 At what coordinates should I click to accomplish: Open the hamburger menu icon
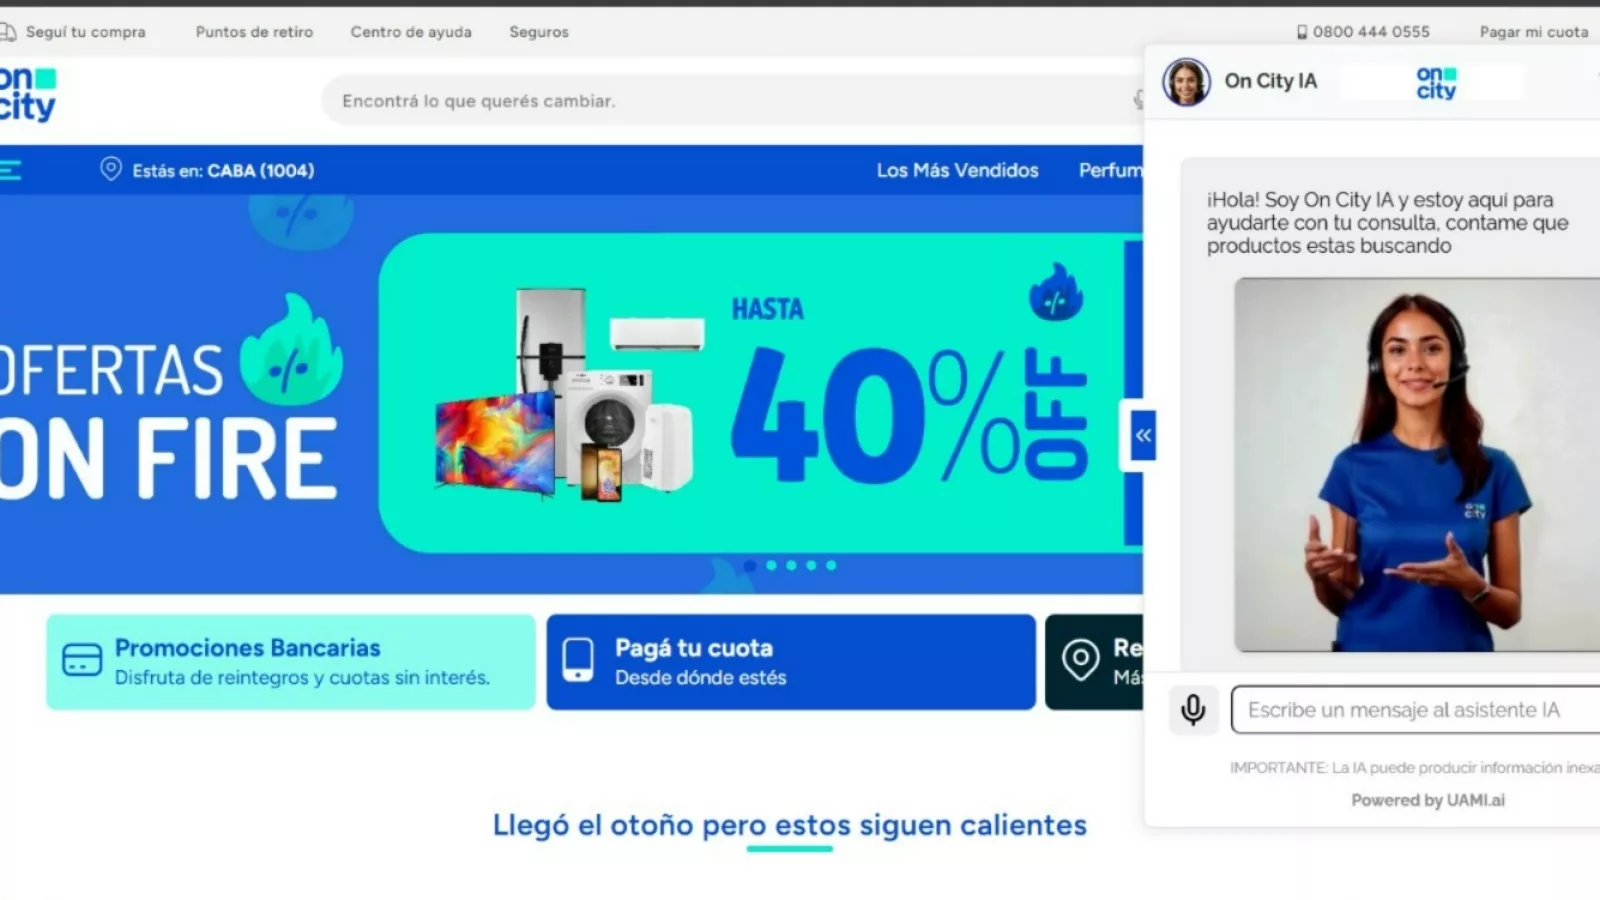point(10,171)
